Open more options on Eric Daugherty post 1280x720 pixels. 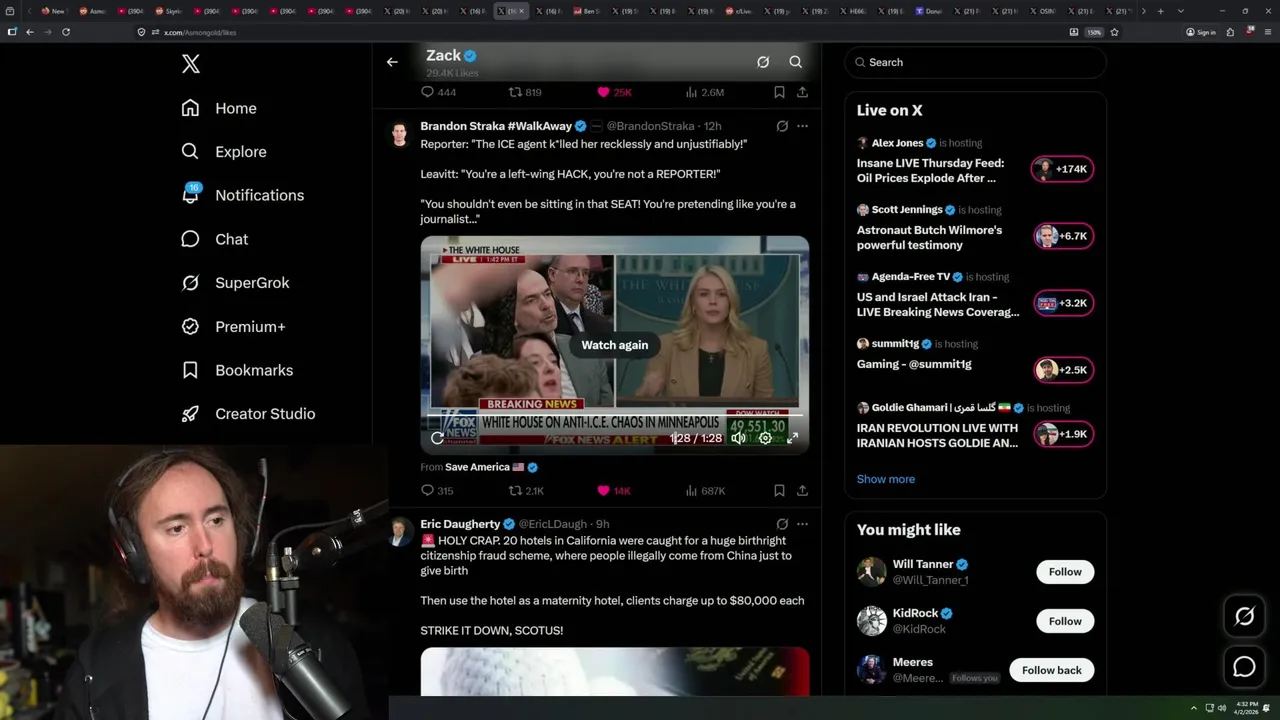pyautogui.click(x=802, y=524)
